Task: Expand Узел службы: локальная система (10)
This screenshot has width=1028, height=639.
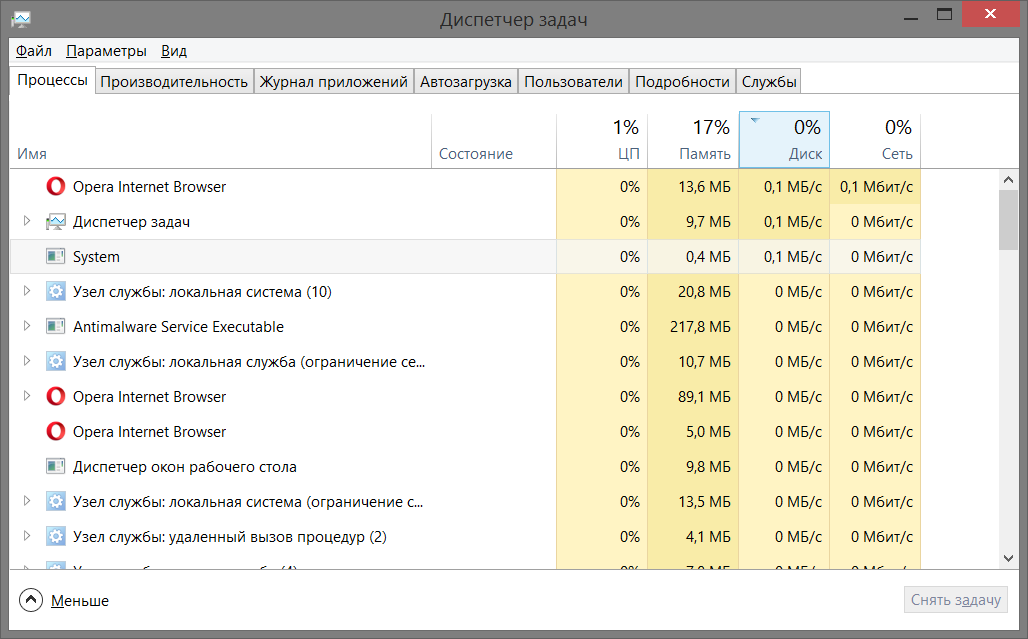Action: pos(27,292)
